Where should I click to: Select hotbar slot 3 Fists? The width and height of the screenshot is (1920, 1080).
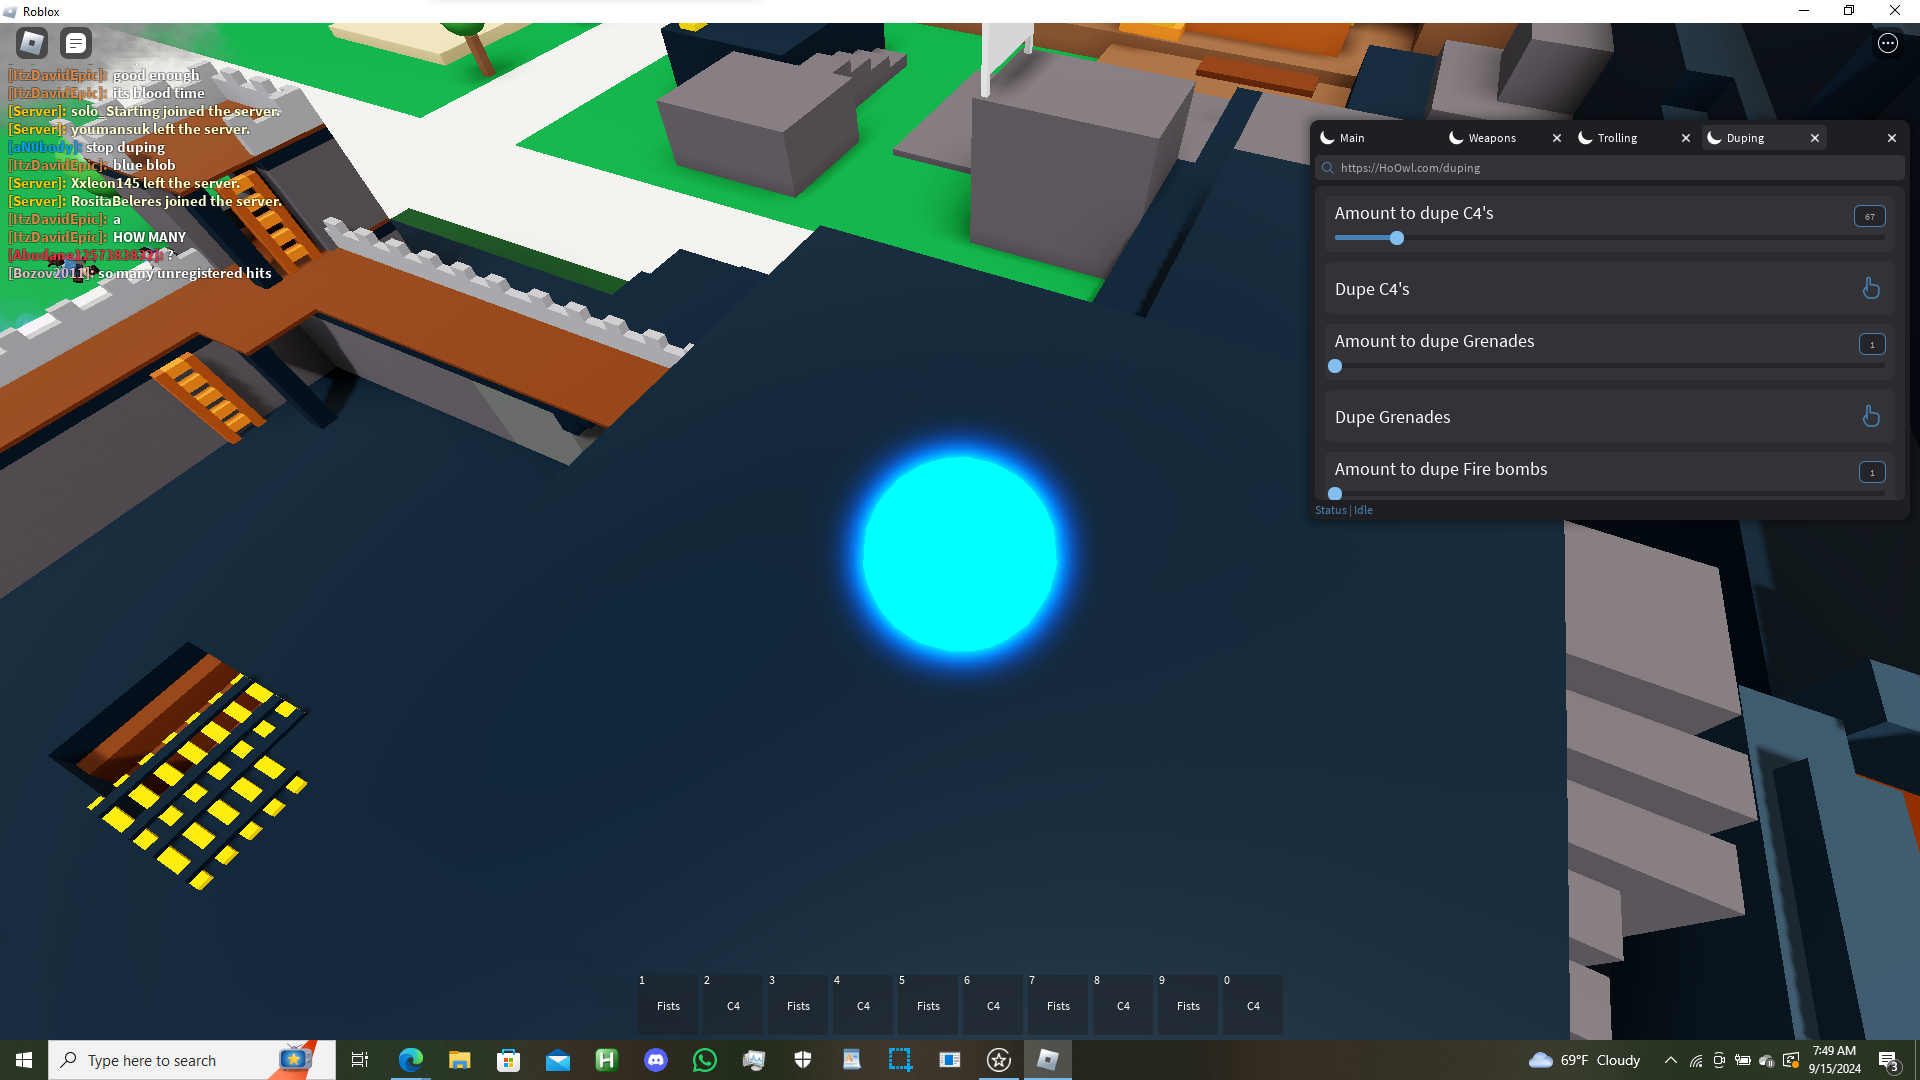coord(798,1005)
